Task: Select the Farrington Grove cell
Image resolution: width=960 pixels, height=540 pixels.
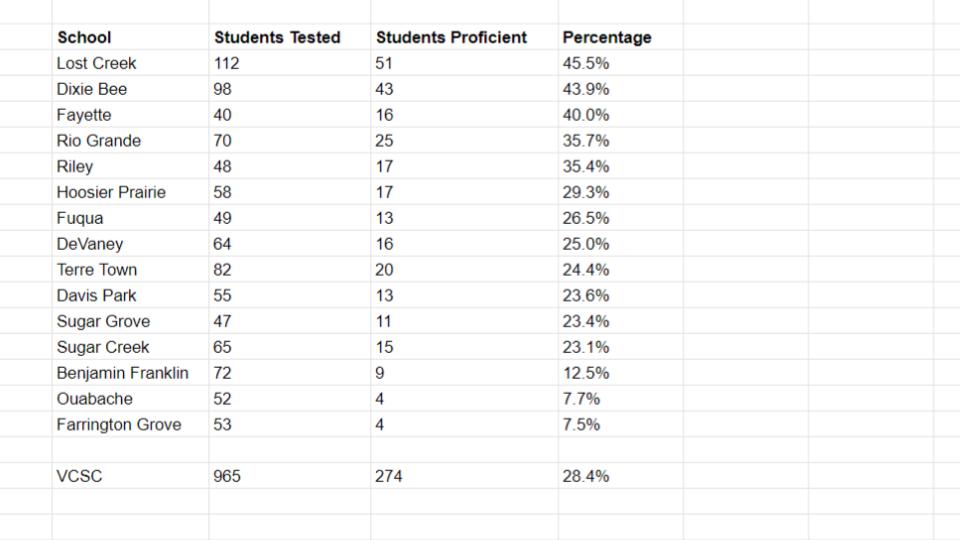Action: click(119, 425)
